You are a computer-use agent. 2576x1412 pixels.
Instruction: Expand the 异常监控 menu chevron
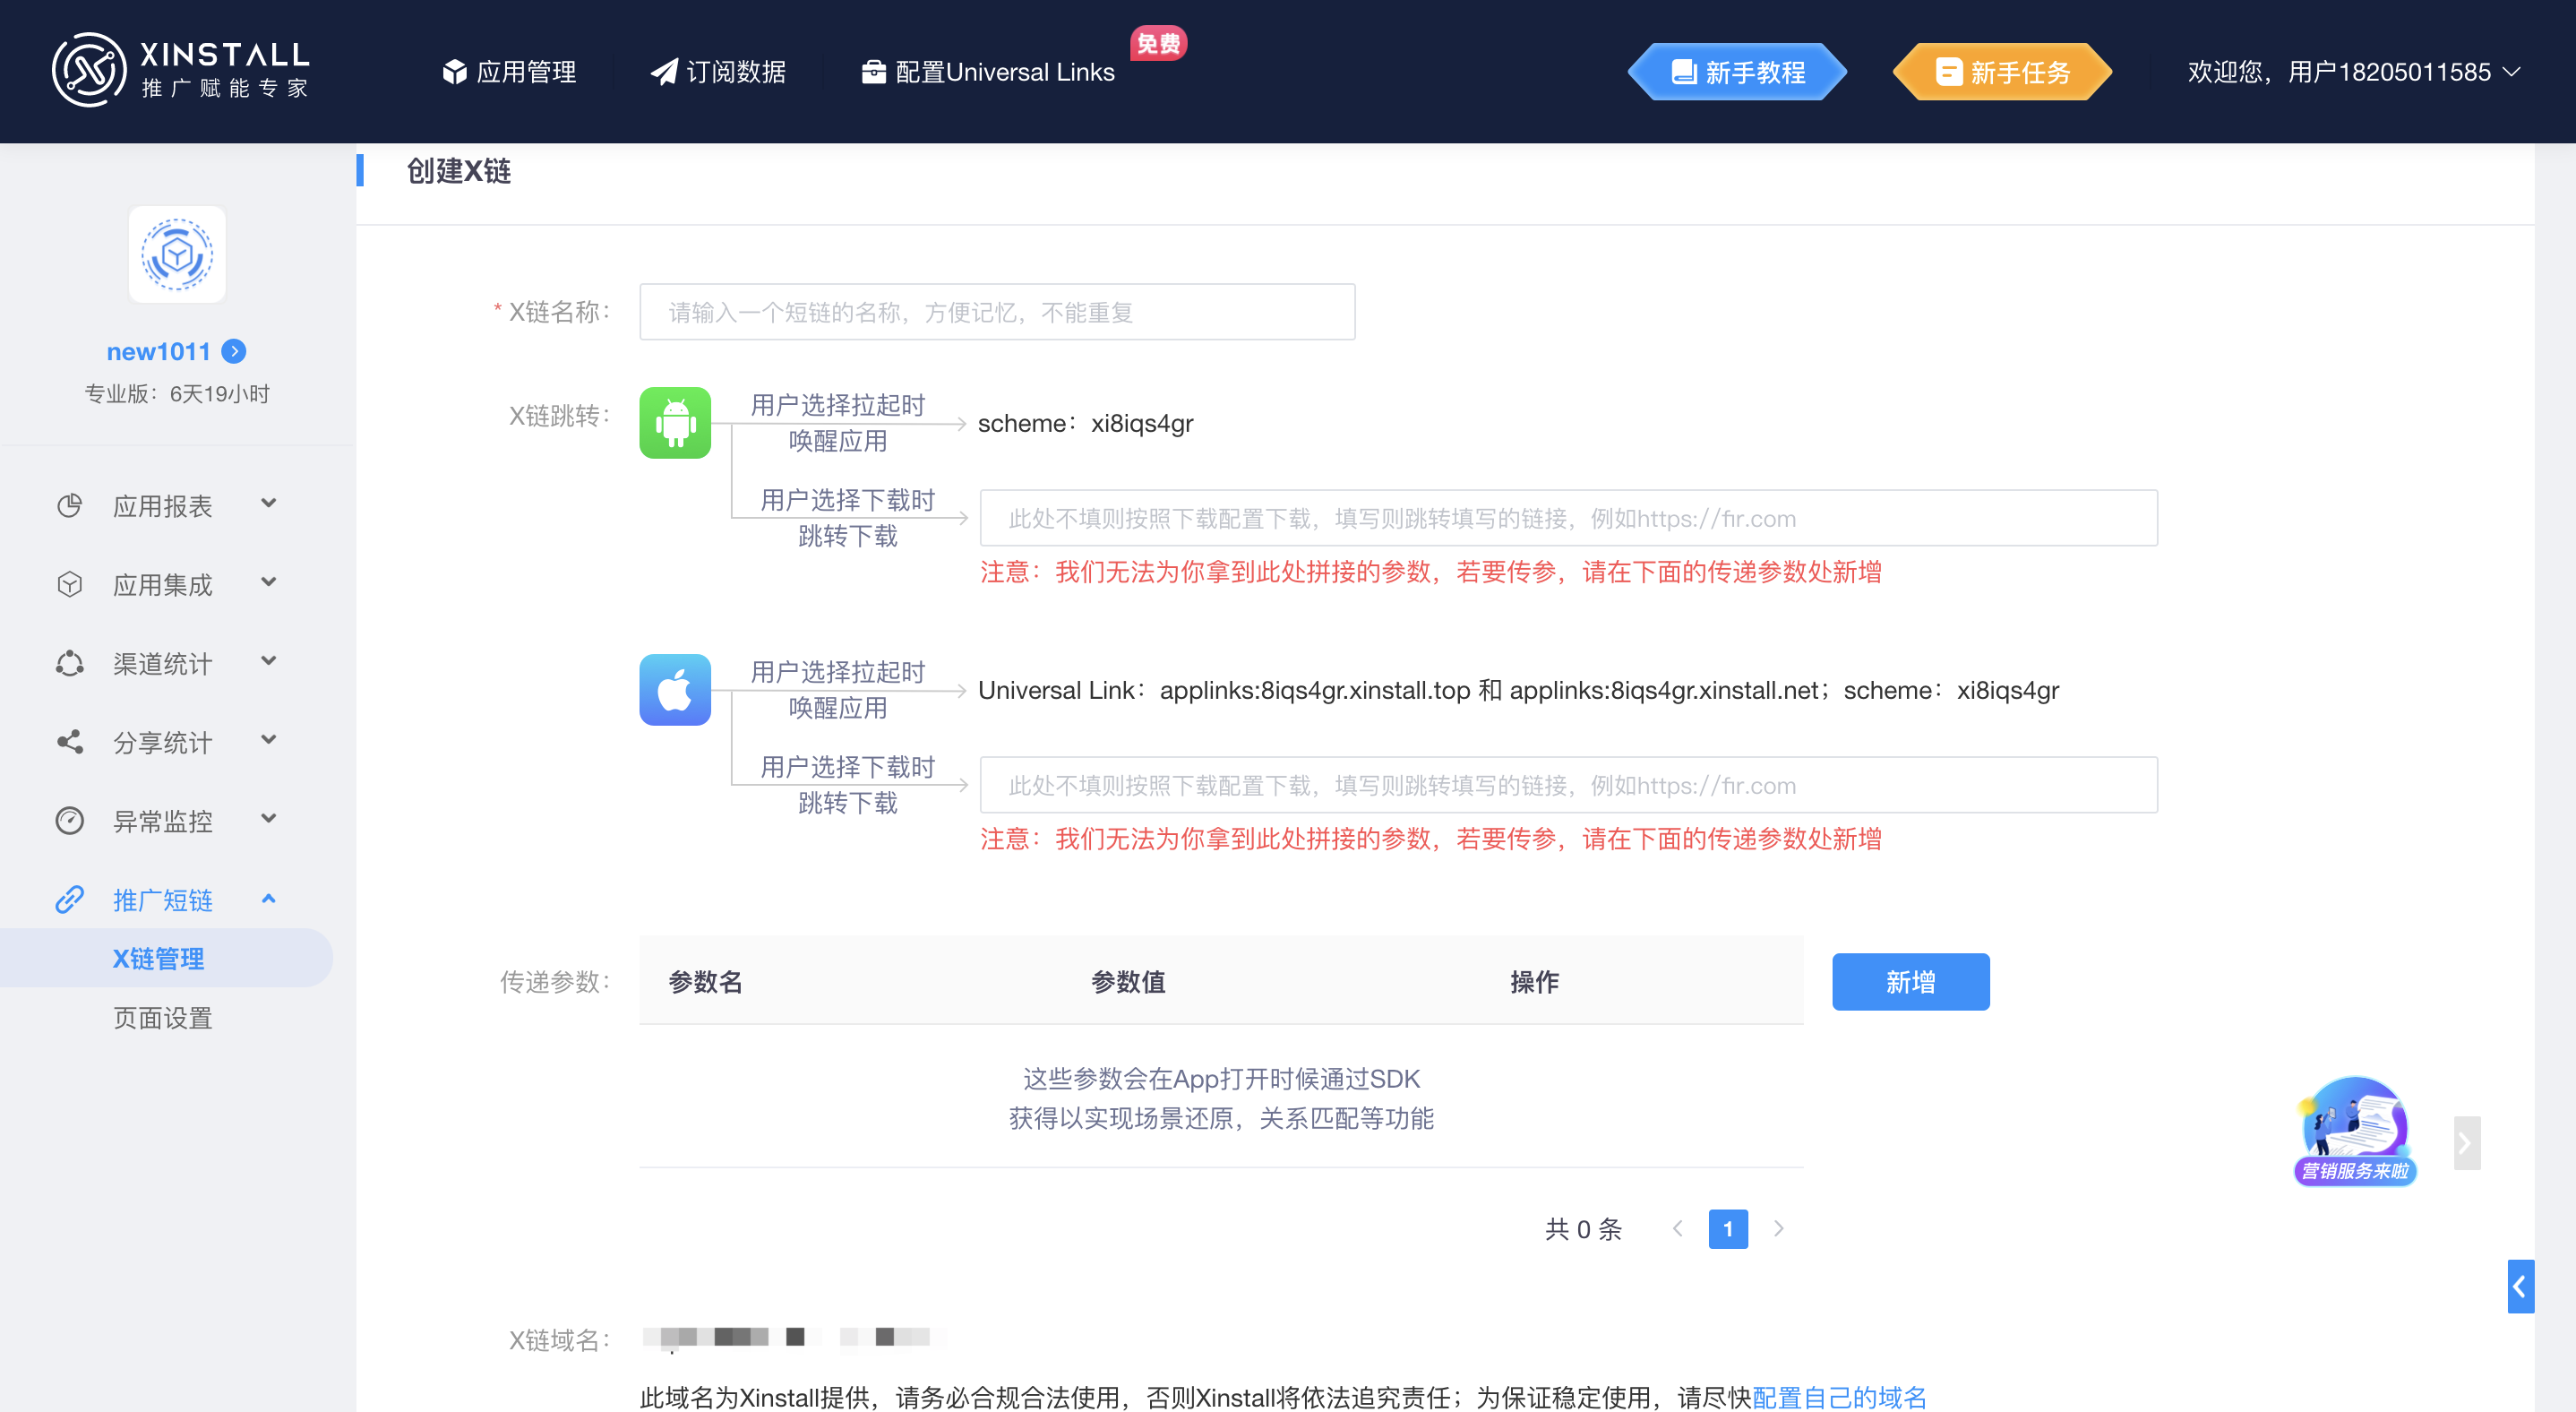[268, 819]
